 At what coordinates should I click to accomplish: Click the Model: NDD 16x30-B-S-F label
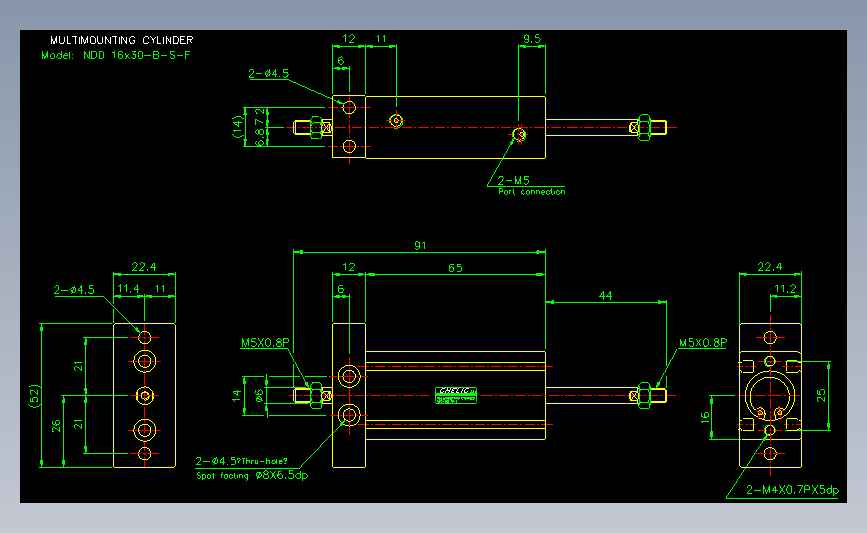tap(116, 55)
